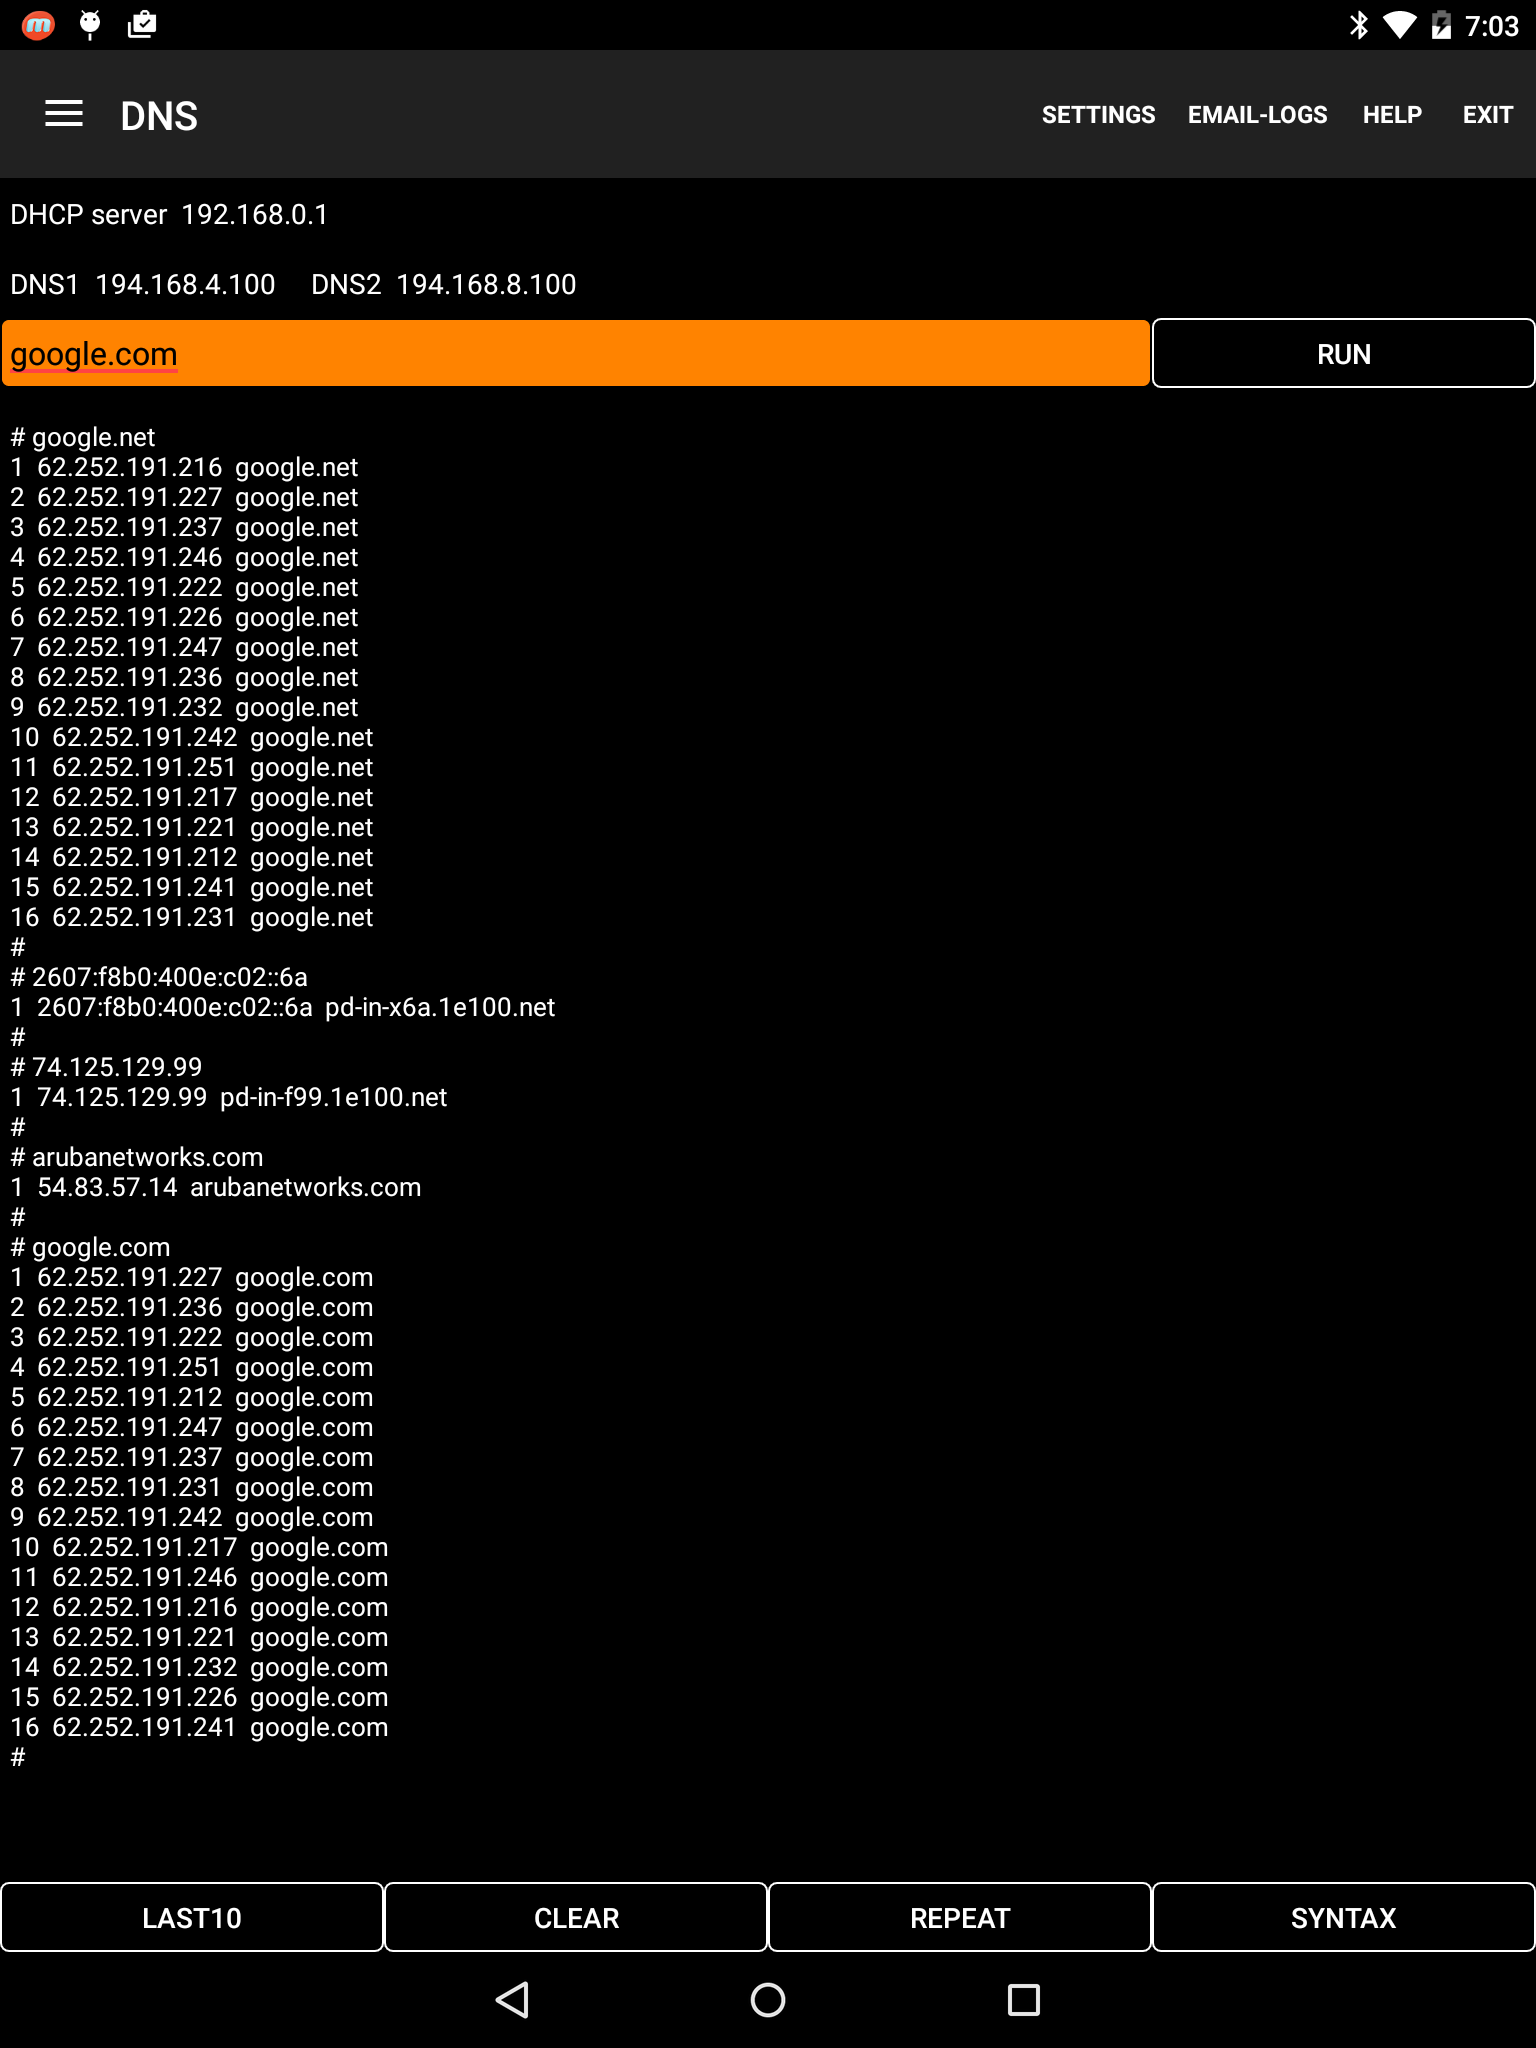1536x2048 pixels.
Task: Select row '6 62.252.191.247 google.com'
Action: click(192, 1427)
